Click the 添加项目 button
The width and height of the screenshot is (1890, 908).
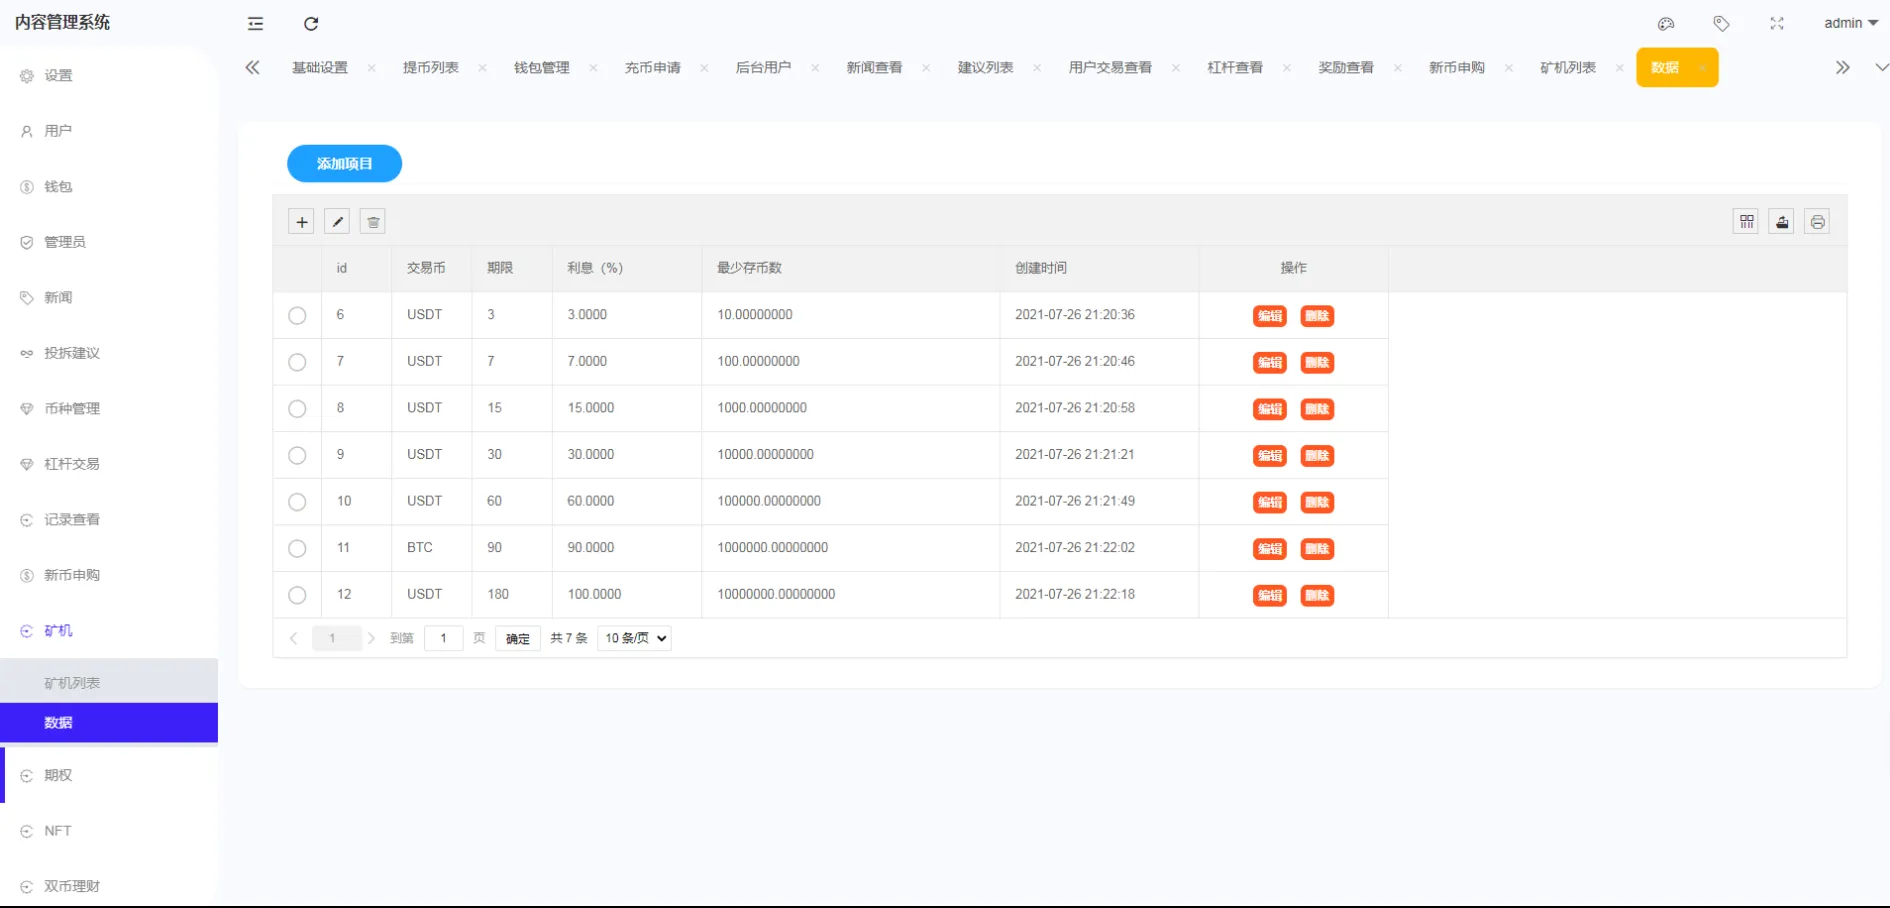344,163
